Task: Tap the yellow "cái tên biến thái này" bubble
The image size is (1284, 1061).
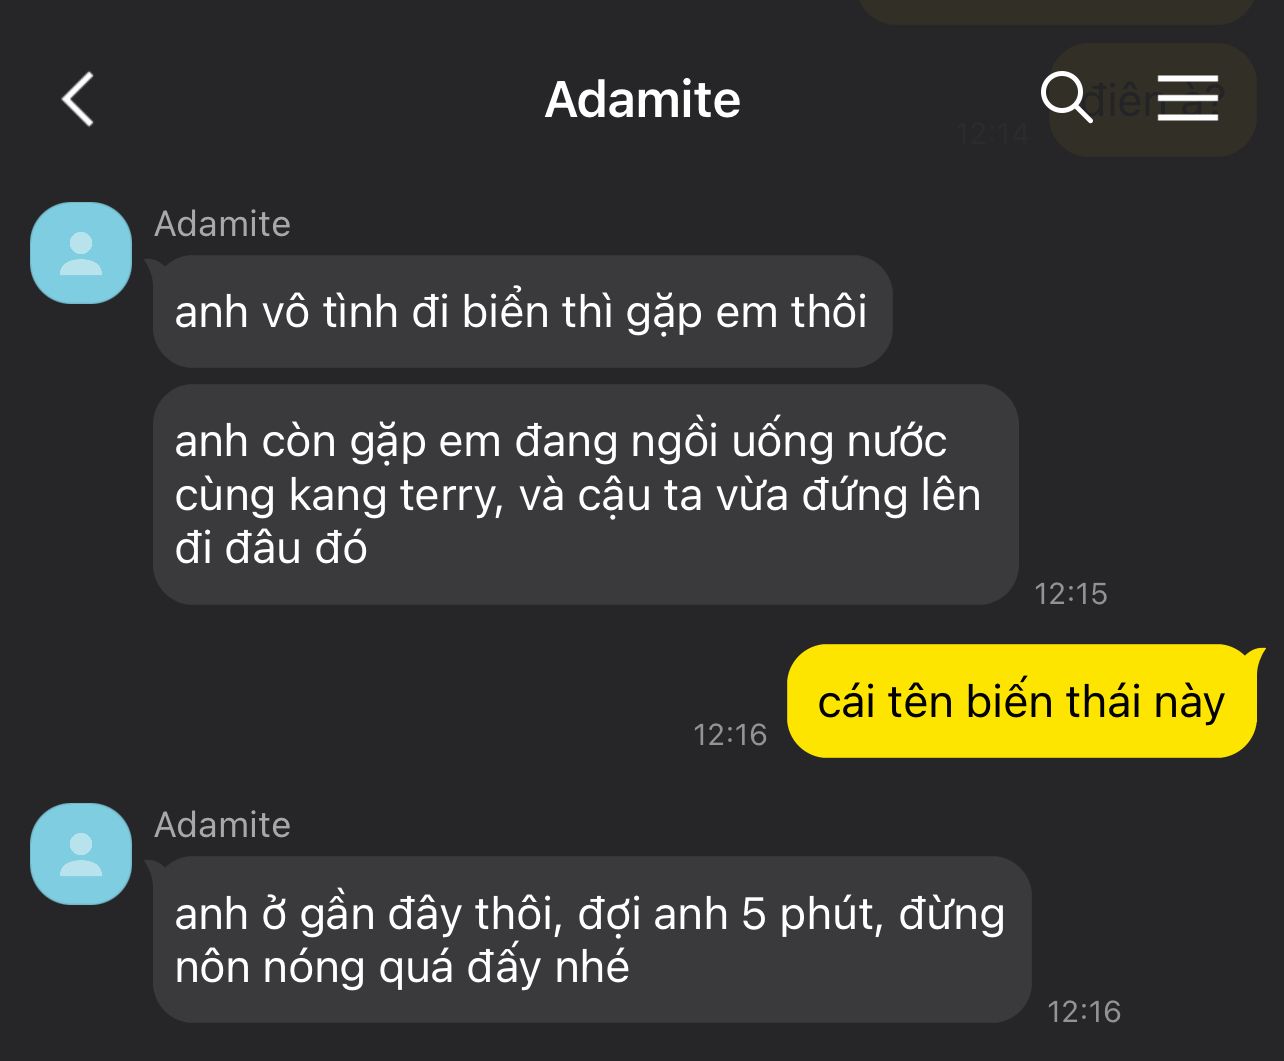Action: 1022,701
